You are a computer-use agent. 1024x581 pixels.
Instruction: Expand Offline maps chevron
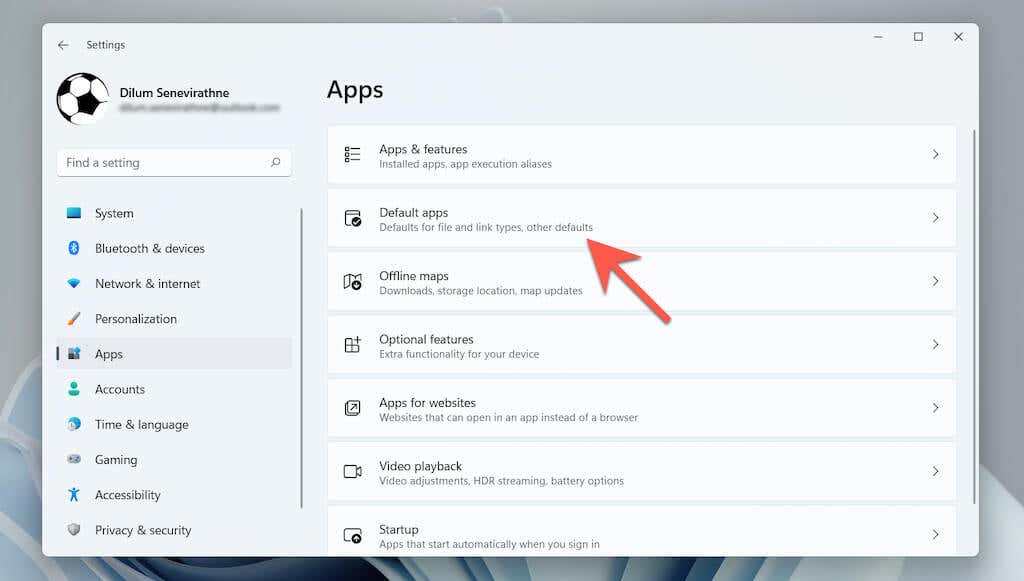935,281
